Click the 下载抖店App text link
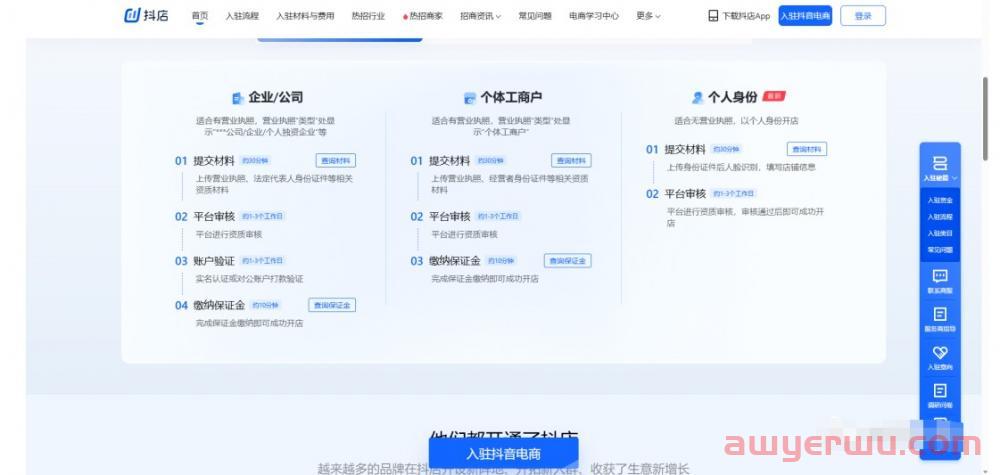Image resolution: width=1000 pixels, height=475 pixels. coord(746,16)
